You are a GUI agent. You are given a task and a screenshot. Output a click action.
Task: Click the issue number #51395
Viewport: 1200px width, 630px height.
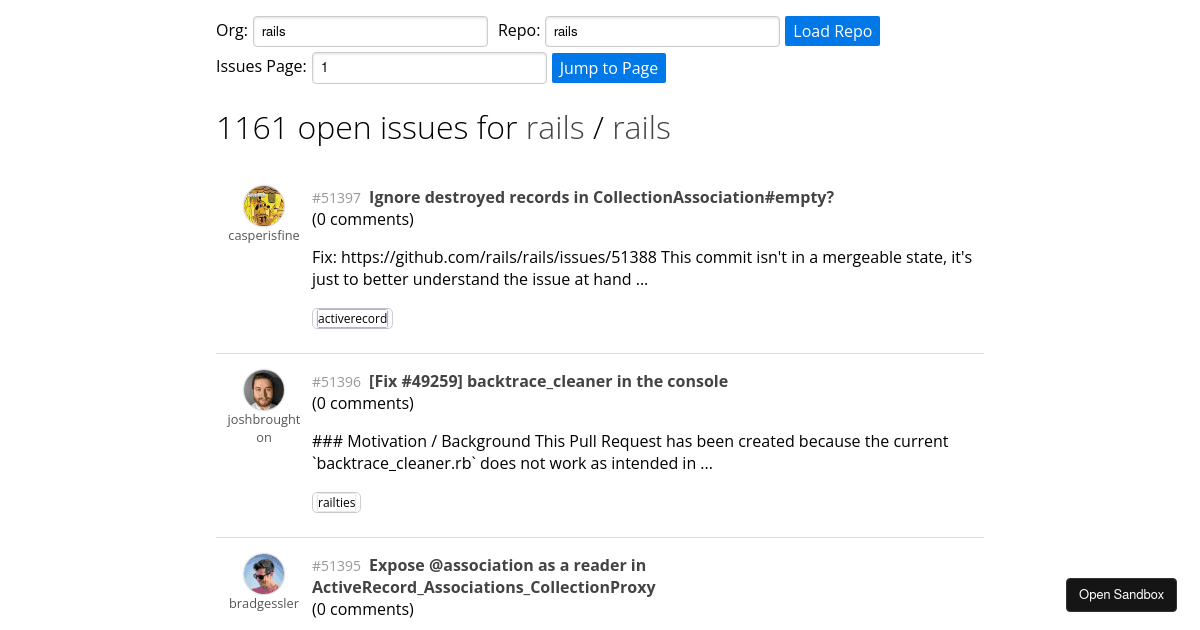336,565
